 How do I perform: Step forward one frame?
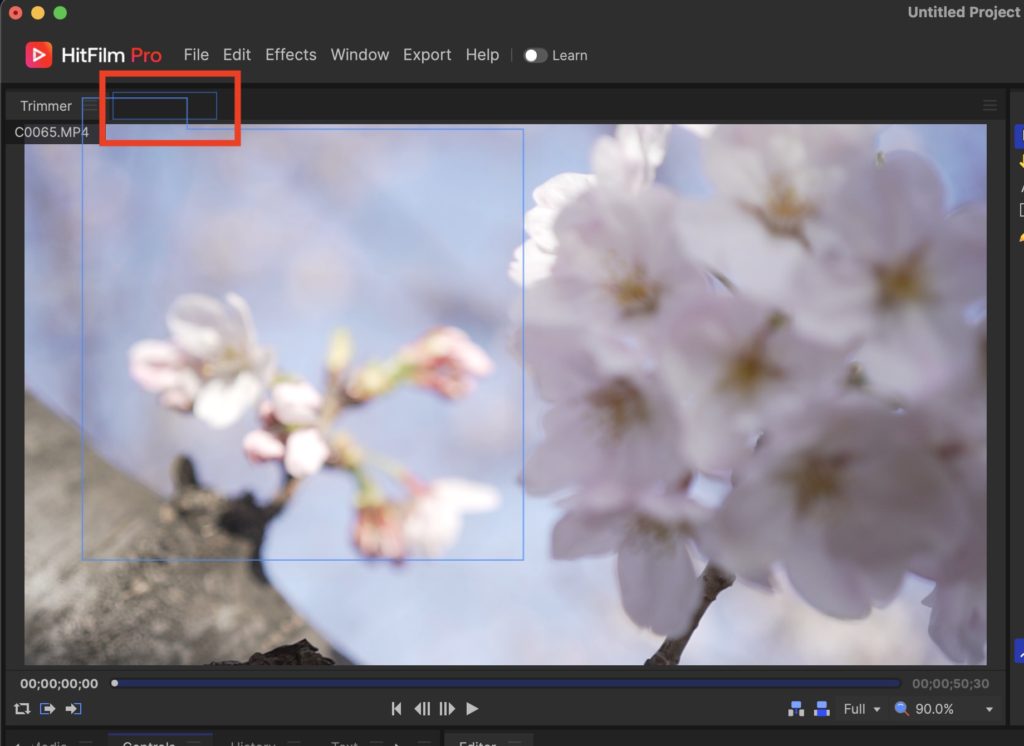pos(447,709)
